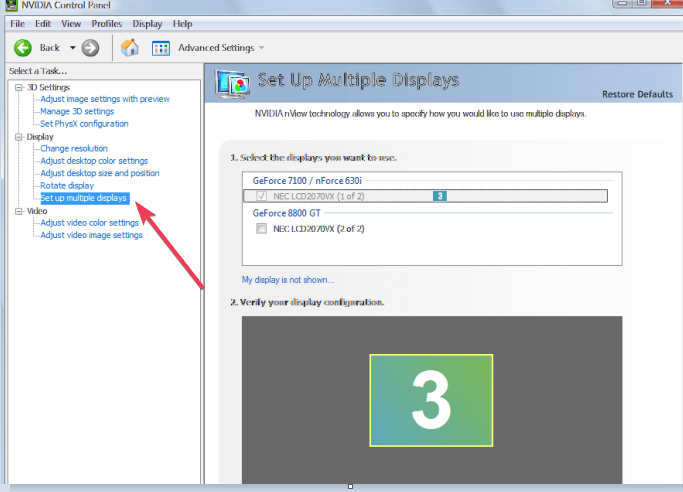Open the Profiles menu

pyautogui.click(x=107, y=24)
